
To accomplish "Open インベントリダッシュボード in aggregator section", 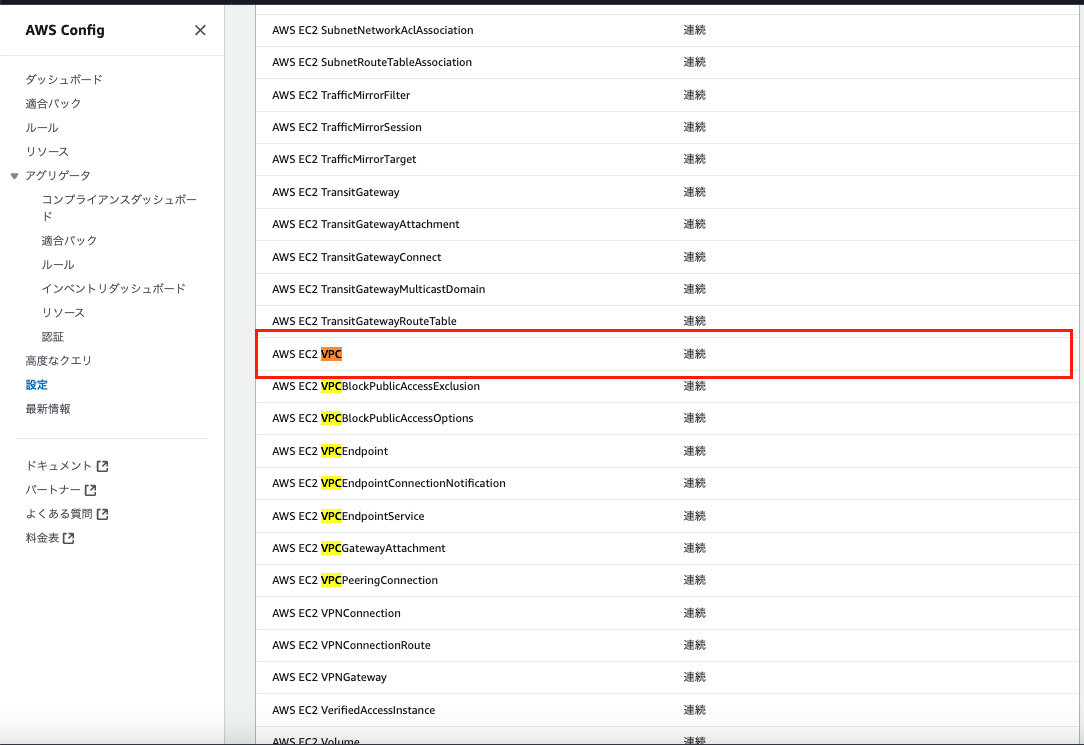I will point(113,288).
